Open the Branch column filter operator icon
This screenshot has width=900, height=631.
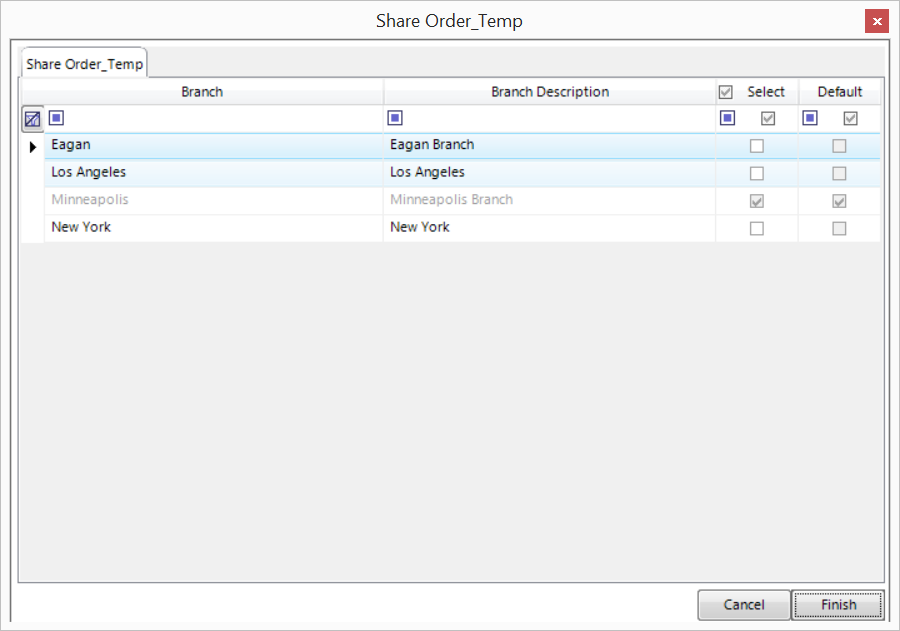coord(56,118)
